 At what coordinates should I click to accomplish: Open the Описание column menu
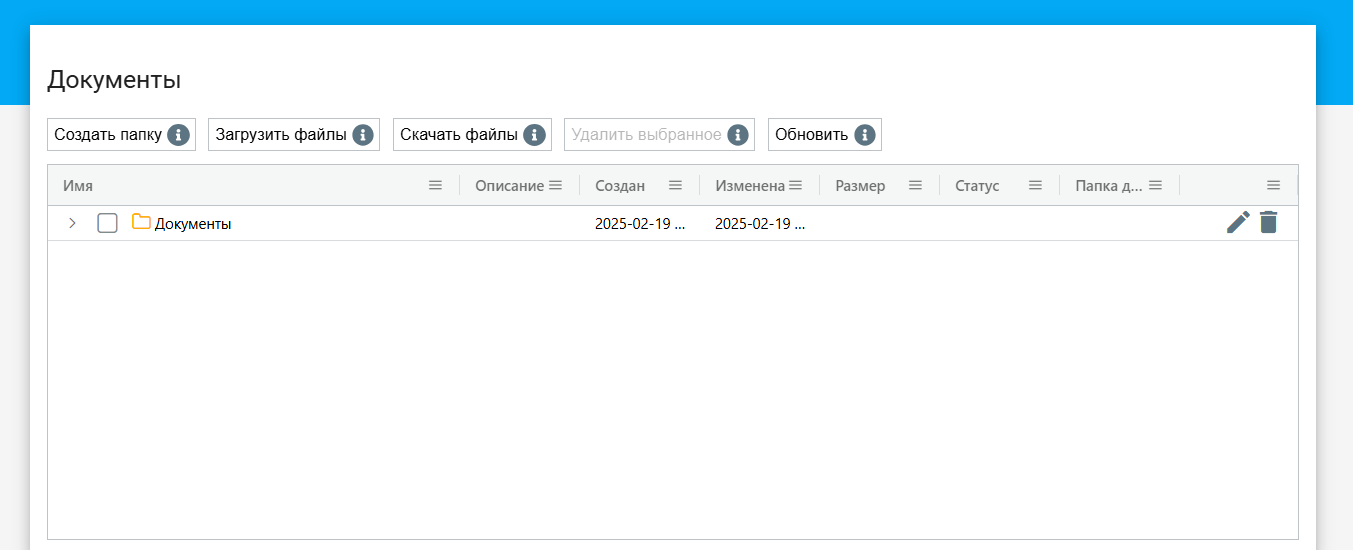(555, 185)
